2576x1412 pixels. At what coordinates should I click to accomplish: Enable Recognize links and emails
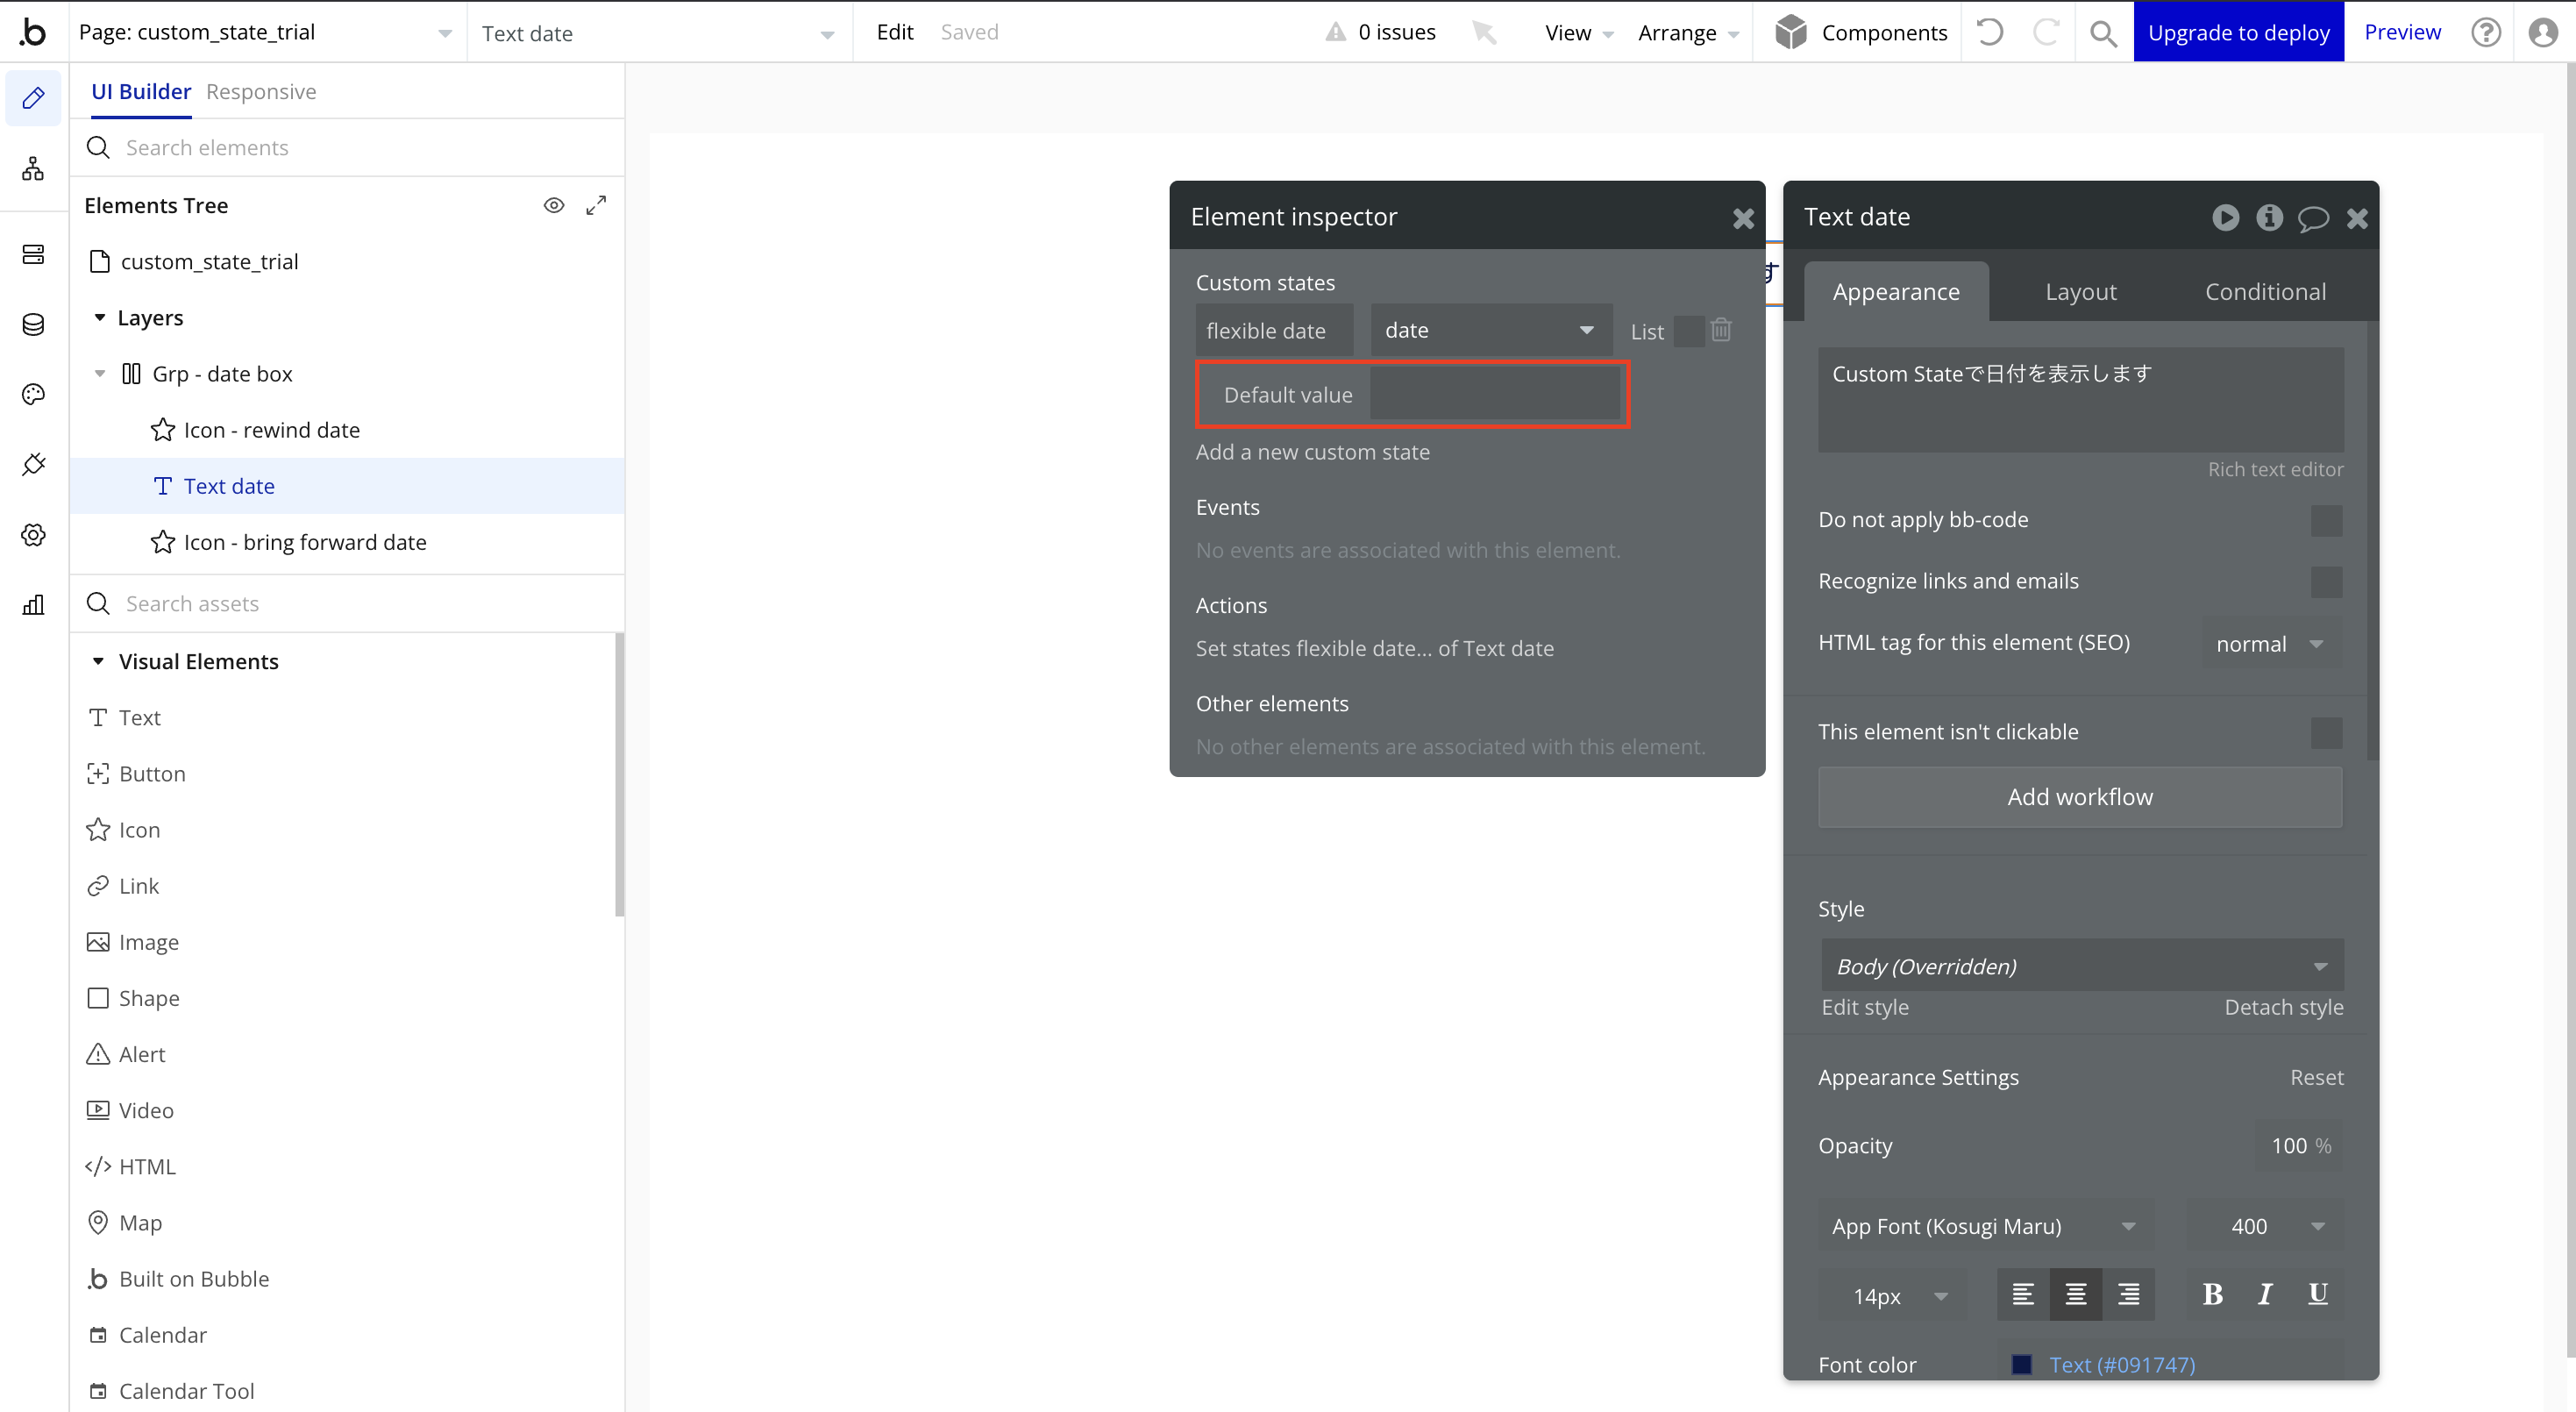coord(2328,582)
